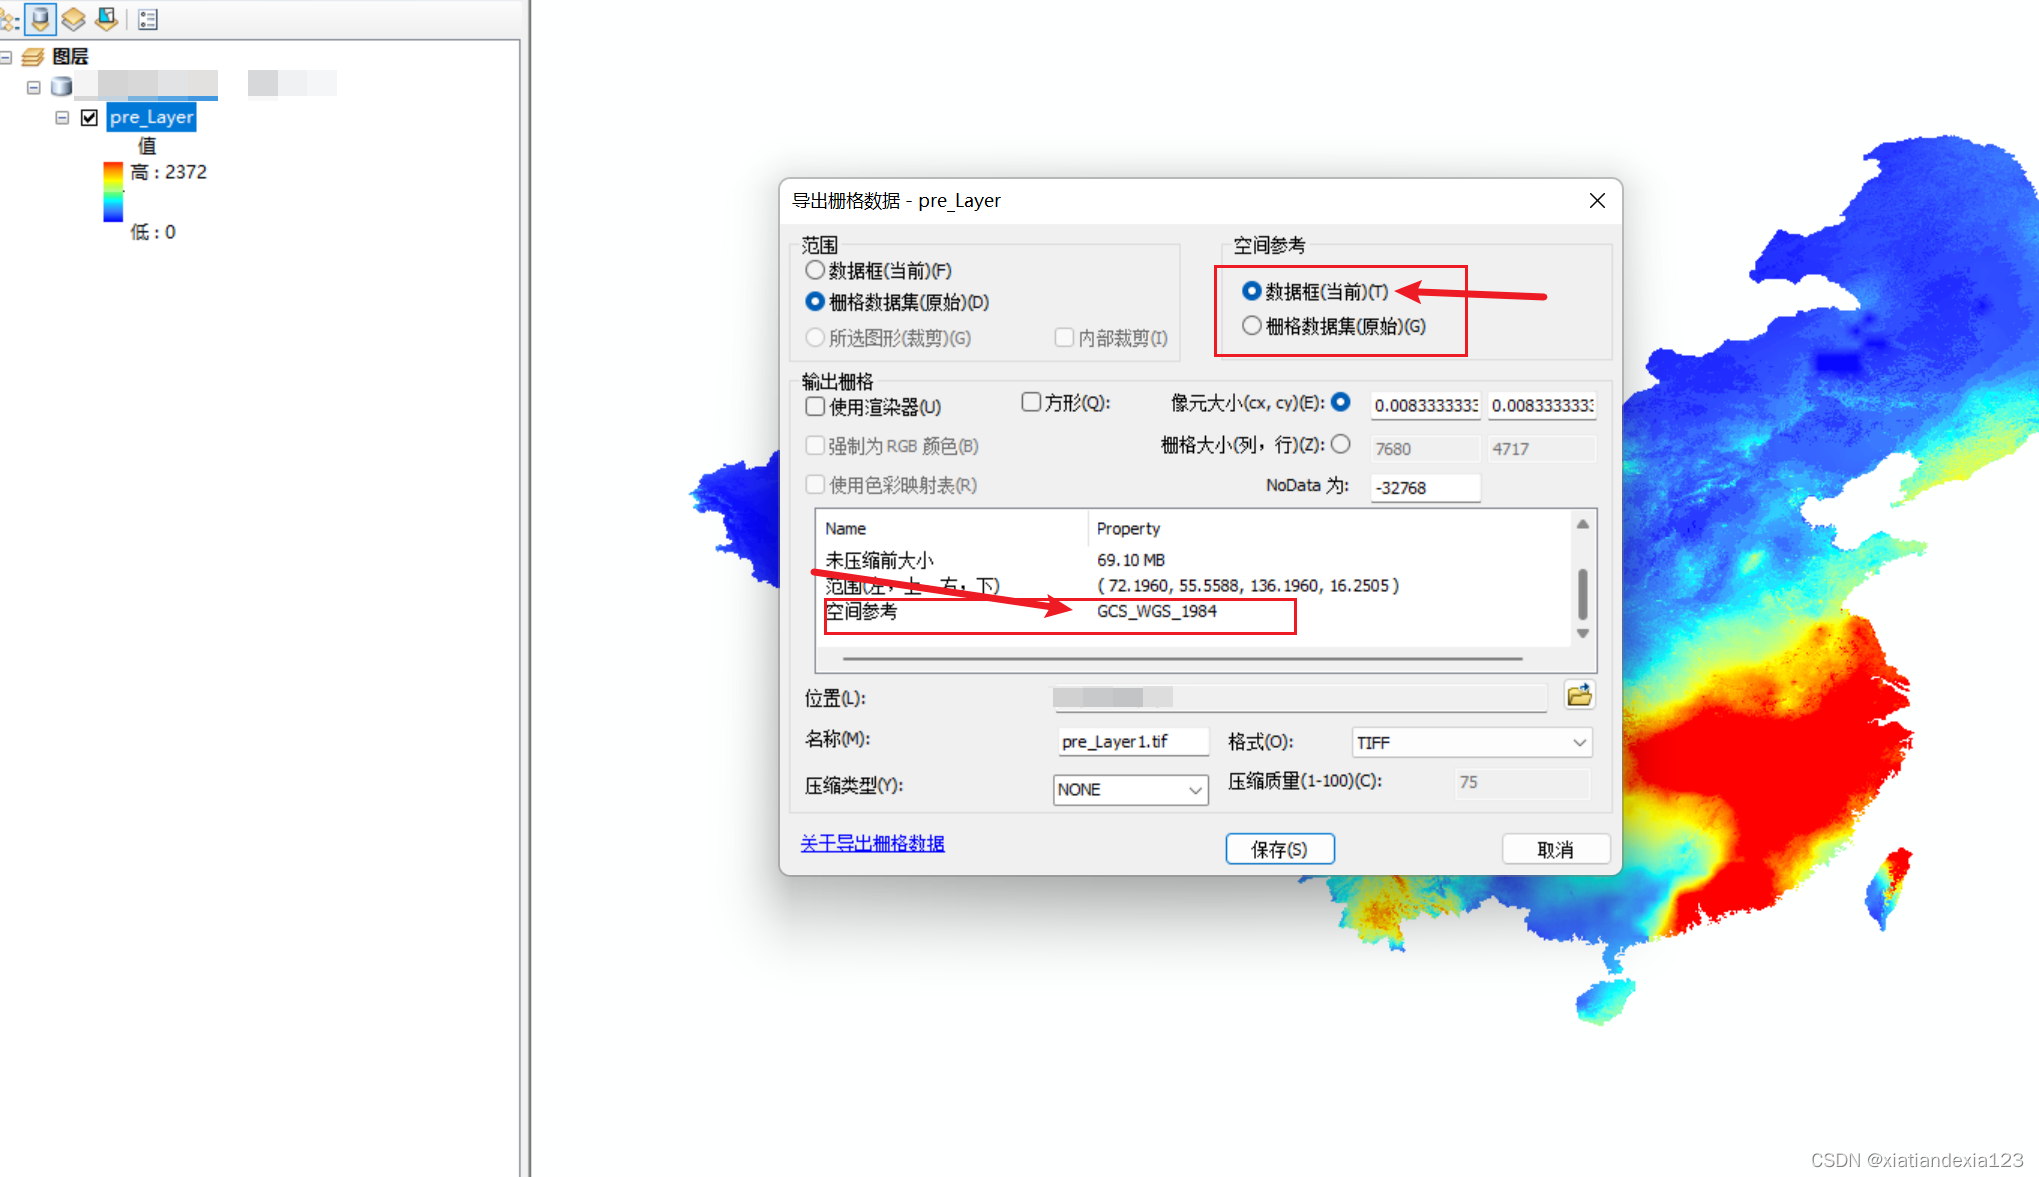Collapse the pre_Layer tree node
This screenshot has width=2039, height=1177.
click(x=62, y=118)
